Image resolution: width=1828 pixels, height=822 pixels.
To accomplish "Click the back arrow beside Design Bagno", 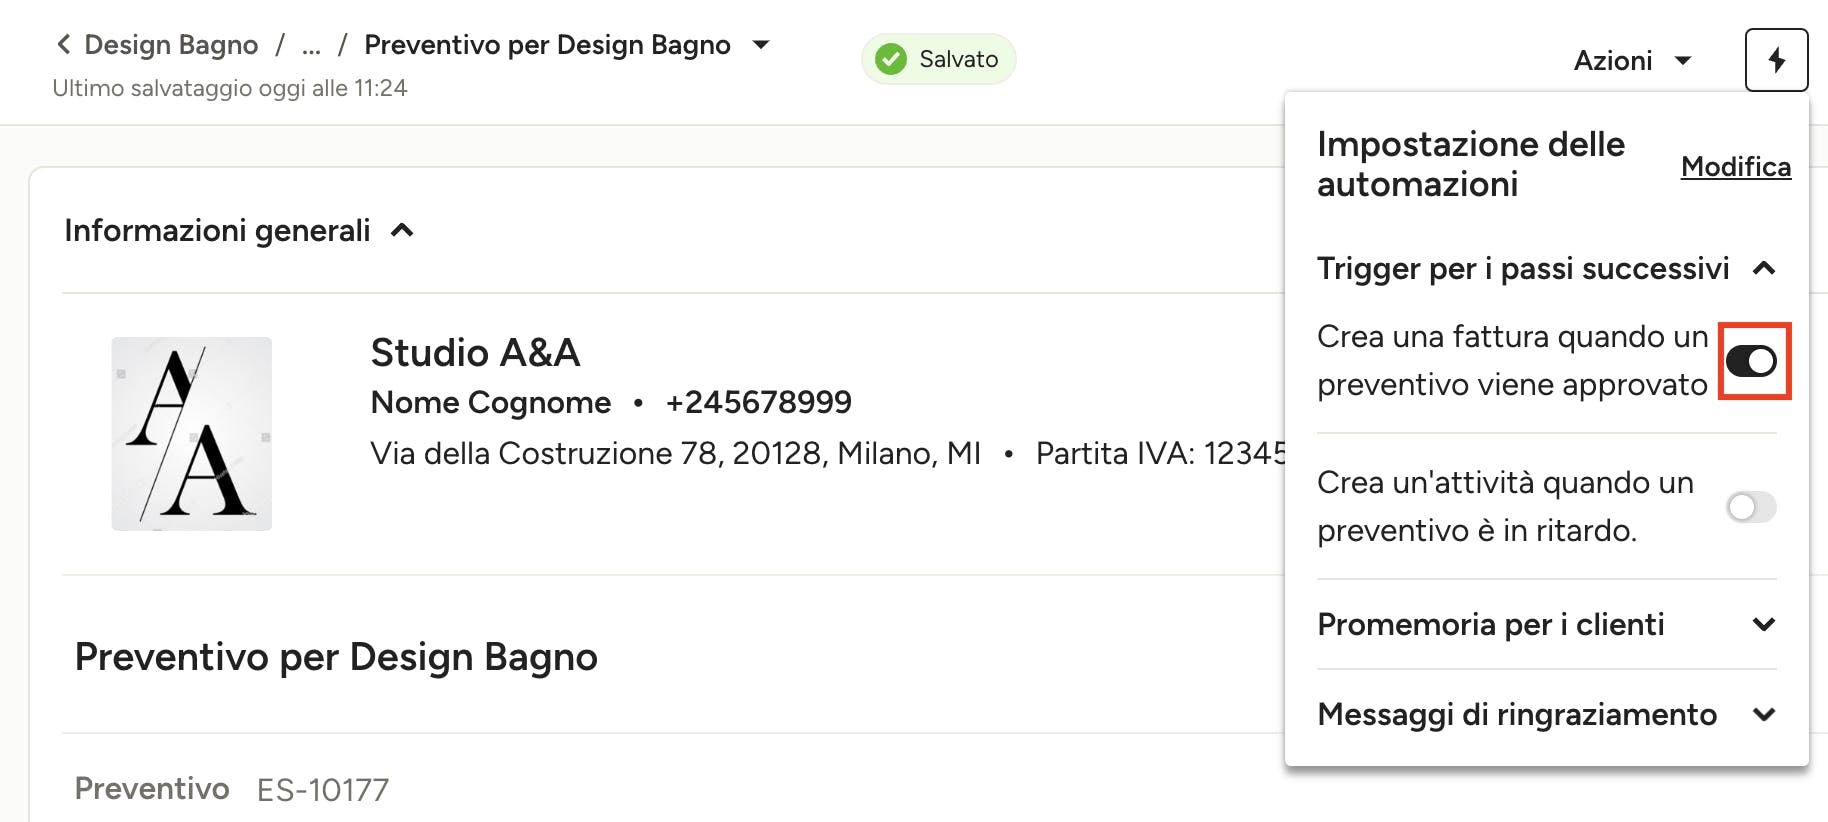I will coord(64,44).
